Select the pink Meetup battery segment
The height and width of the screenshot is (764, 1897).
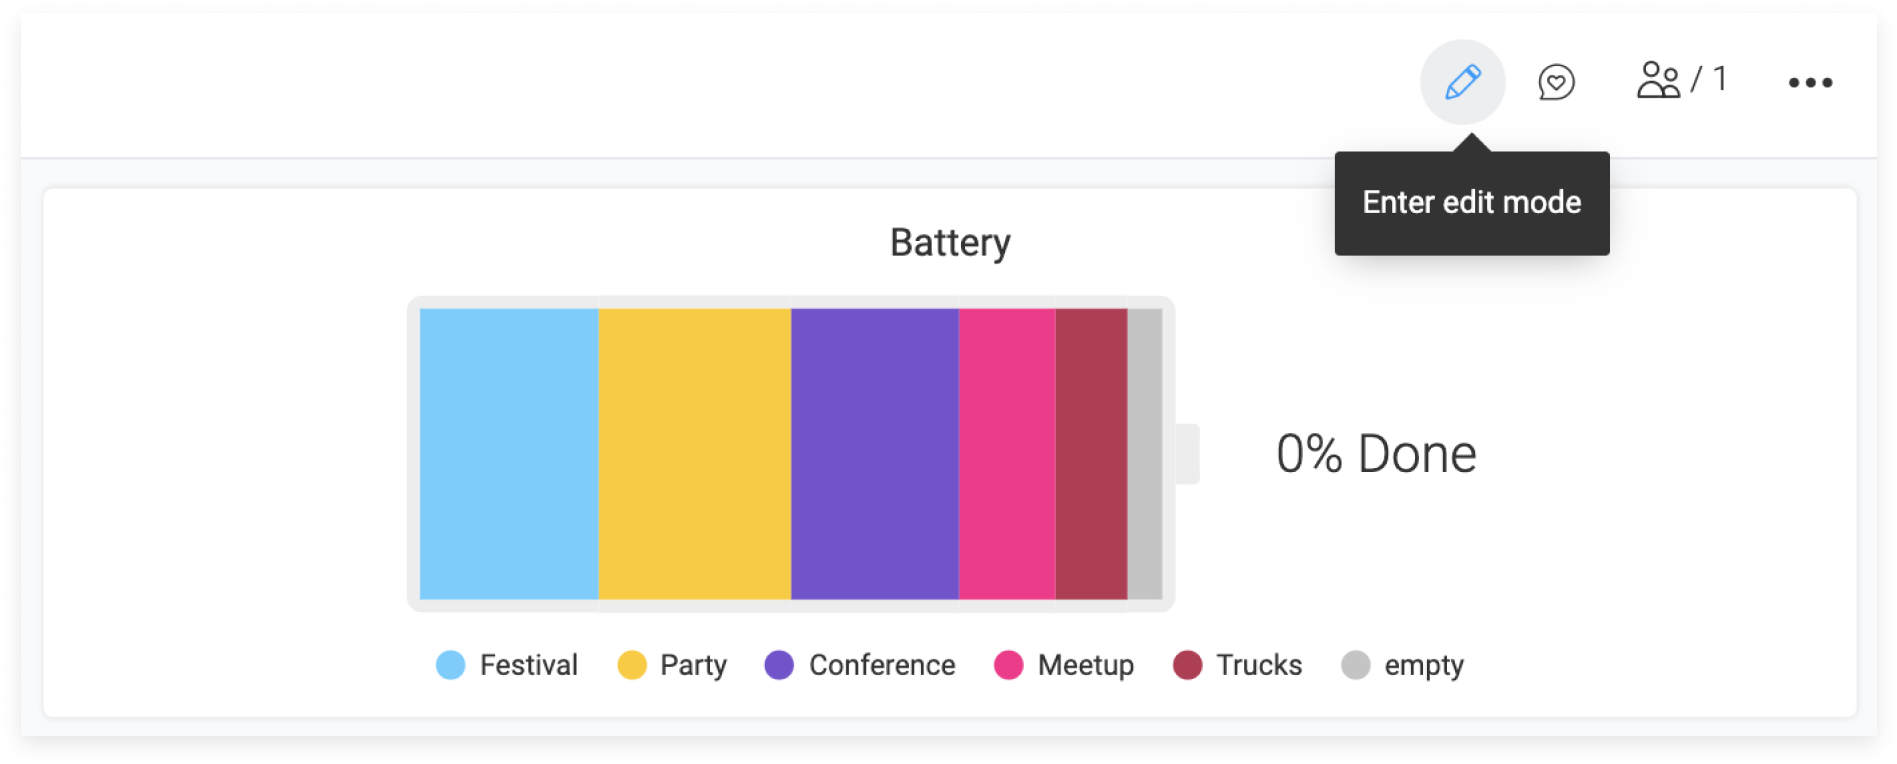1007,454
